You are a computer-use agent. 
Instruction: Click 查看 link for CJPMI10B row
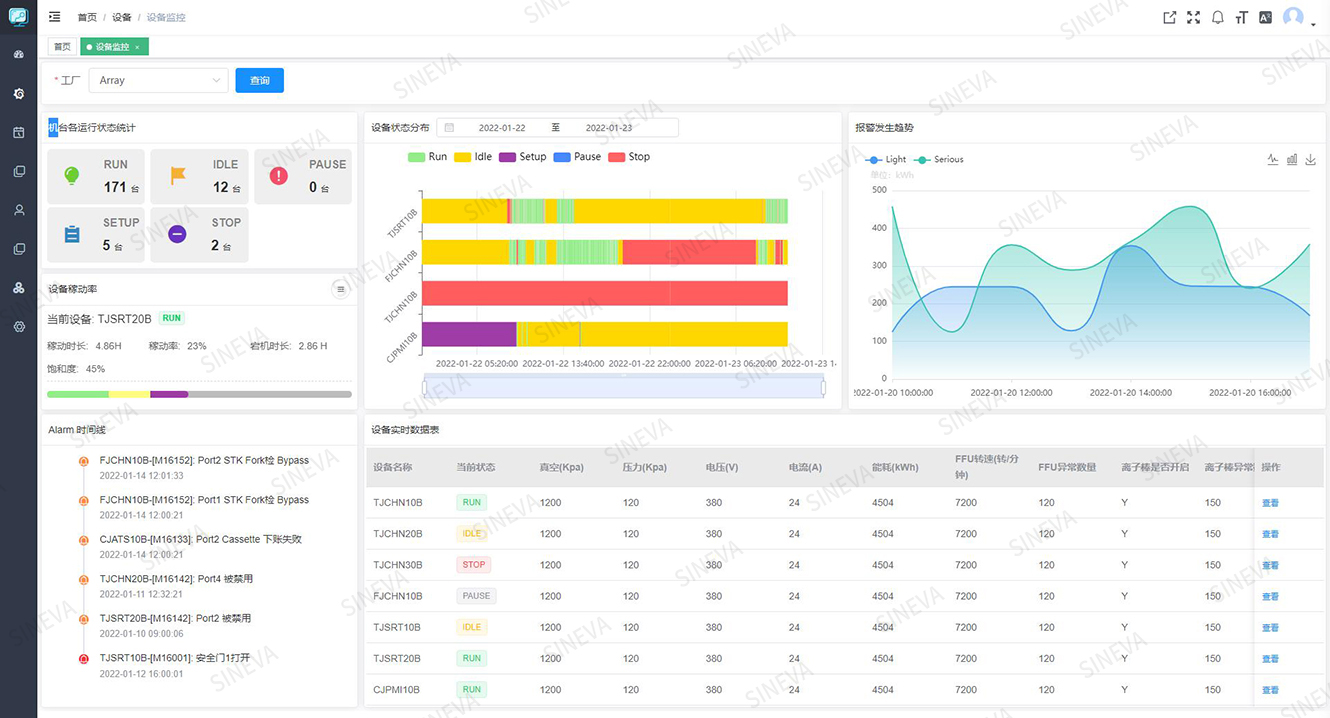pyautogui.click(x=1270, y=690)
